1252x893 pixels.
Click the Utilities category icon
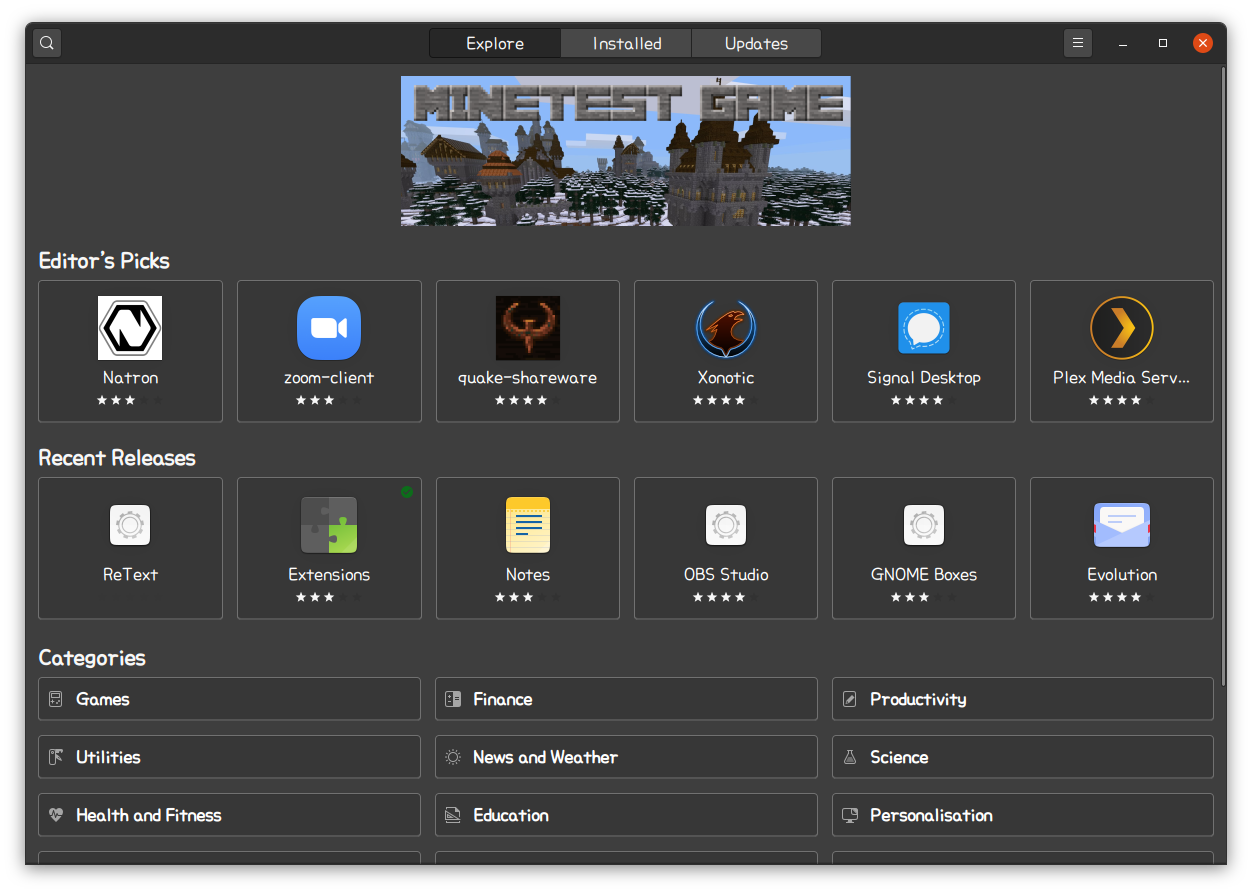[x=56, y=757]
